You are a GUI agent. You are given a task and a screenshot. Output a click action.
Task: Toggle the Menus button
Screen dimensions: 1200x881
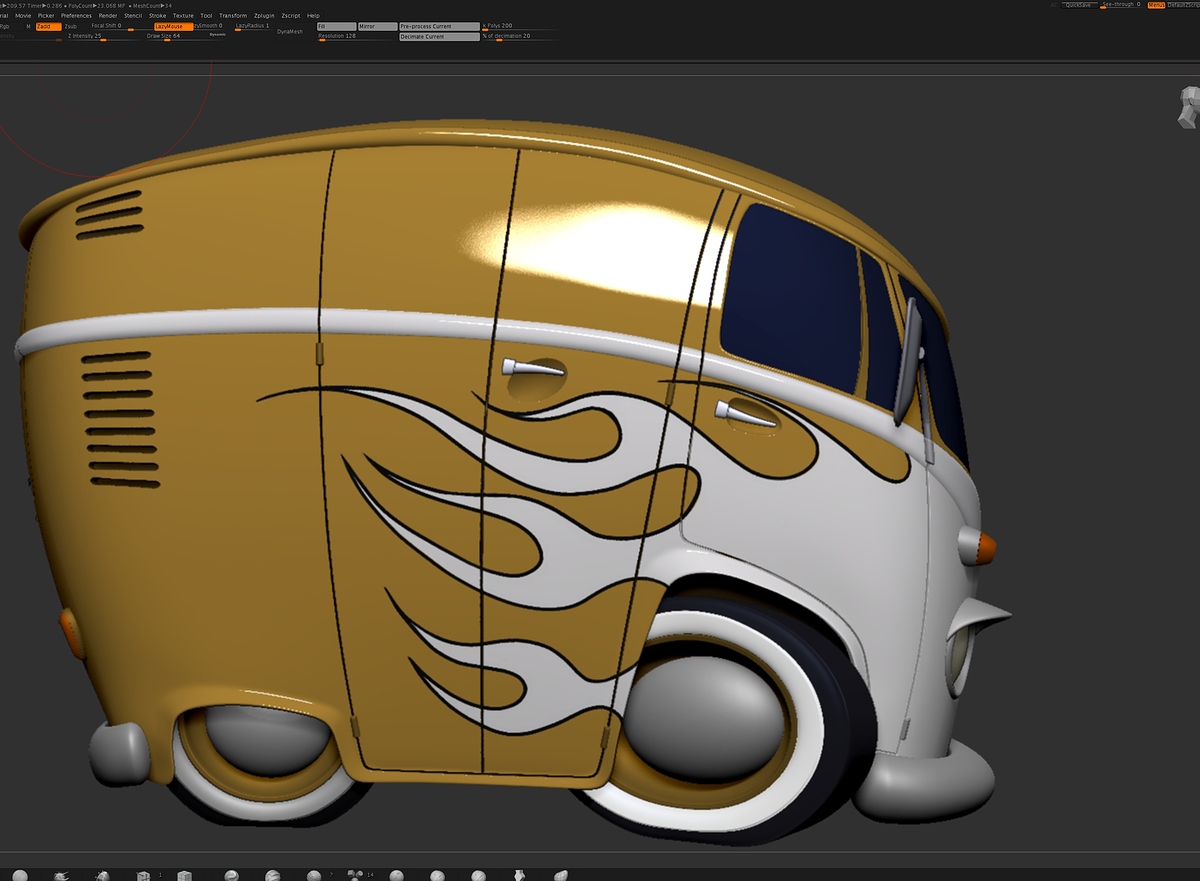(x=1156, y=5)
